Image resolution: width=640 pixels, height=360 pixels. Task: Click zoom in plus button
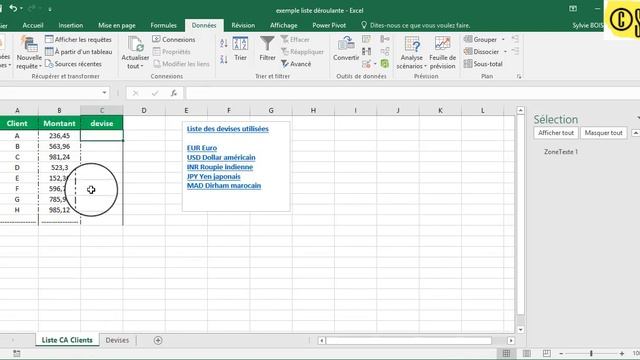[622, 353]
